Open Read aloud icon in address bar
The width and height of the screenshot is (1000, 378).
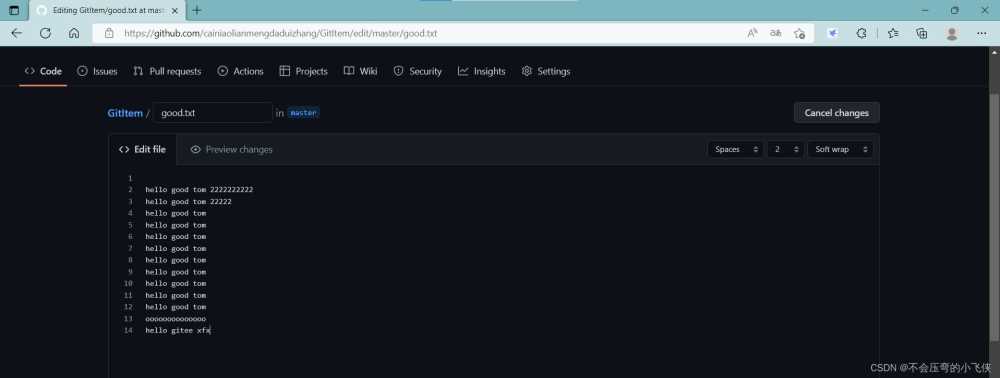pos(753,33)
